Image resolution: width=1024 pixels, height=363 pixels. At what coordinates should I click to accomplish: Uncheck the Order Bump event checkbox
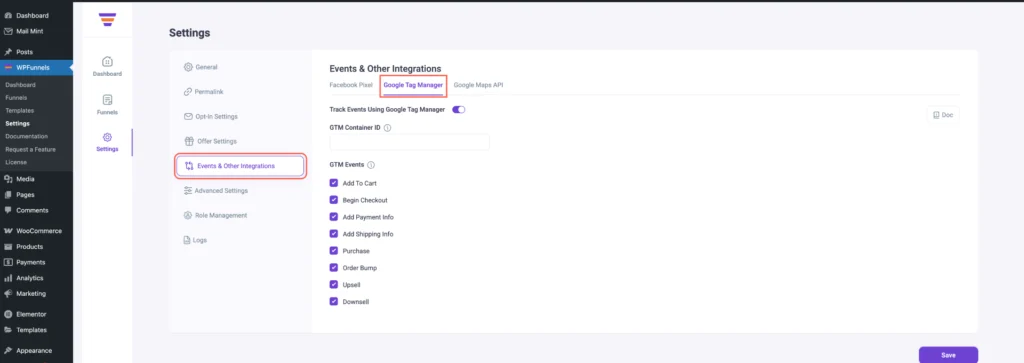[x=334, y=268]
